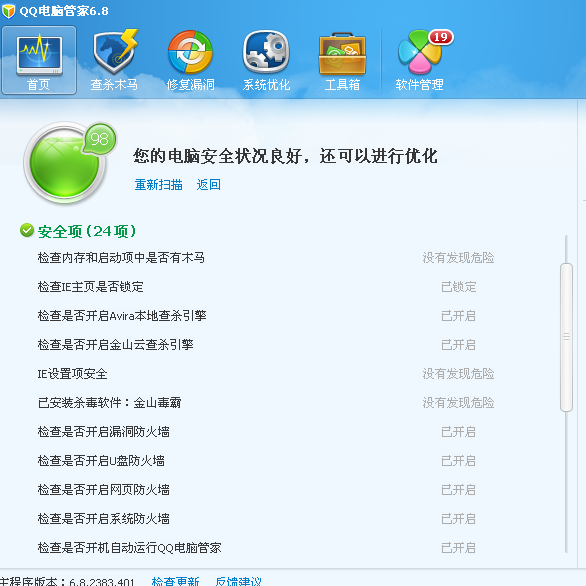Click the 安全项 (24项) heading
This screenshot has width=586, height=586.
(x=87, y=231)
